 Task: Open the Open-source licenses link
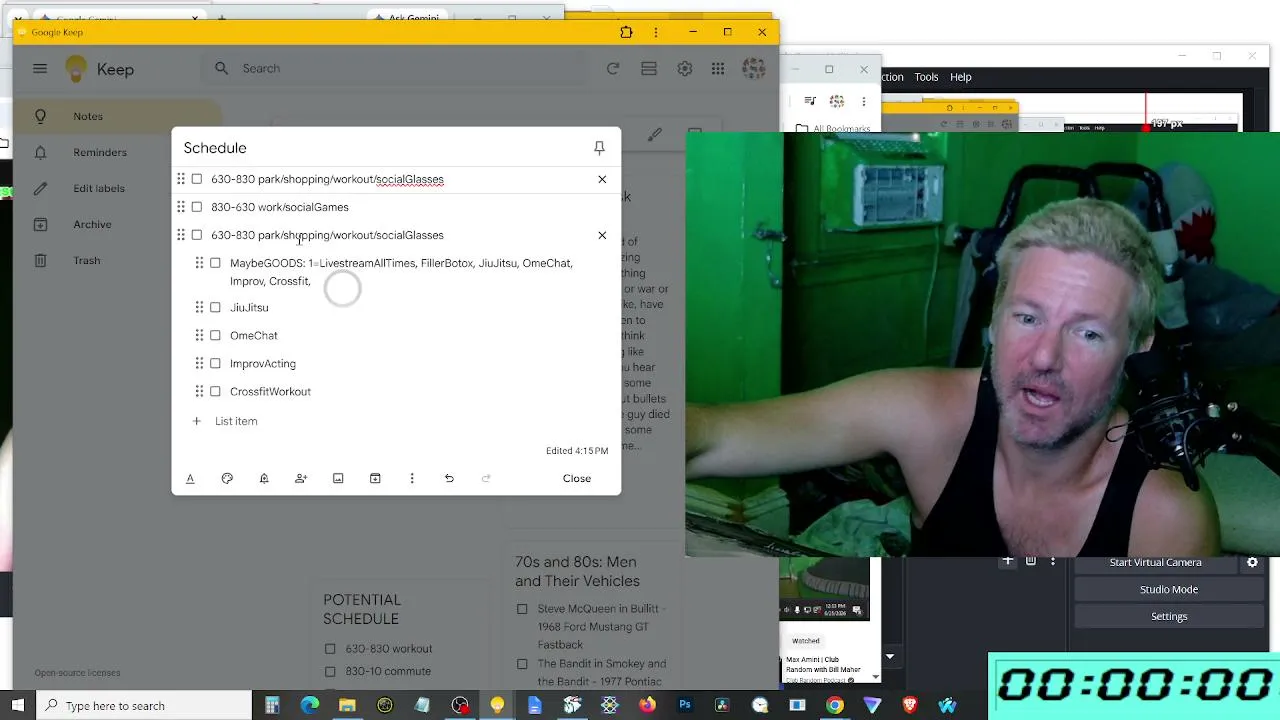pos(77,673)
